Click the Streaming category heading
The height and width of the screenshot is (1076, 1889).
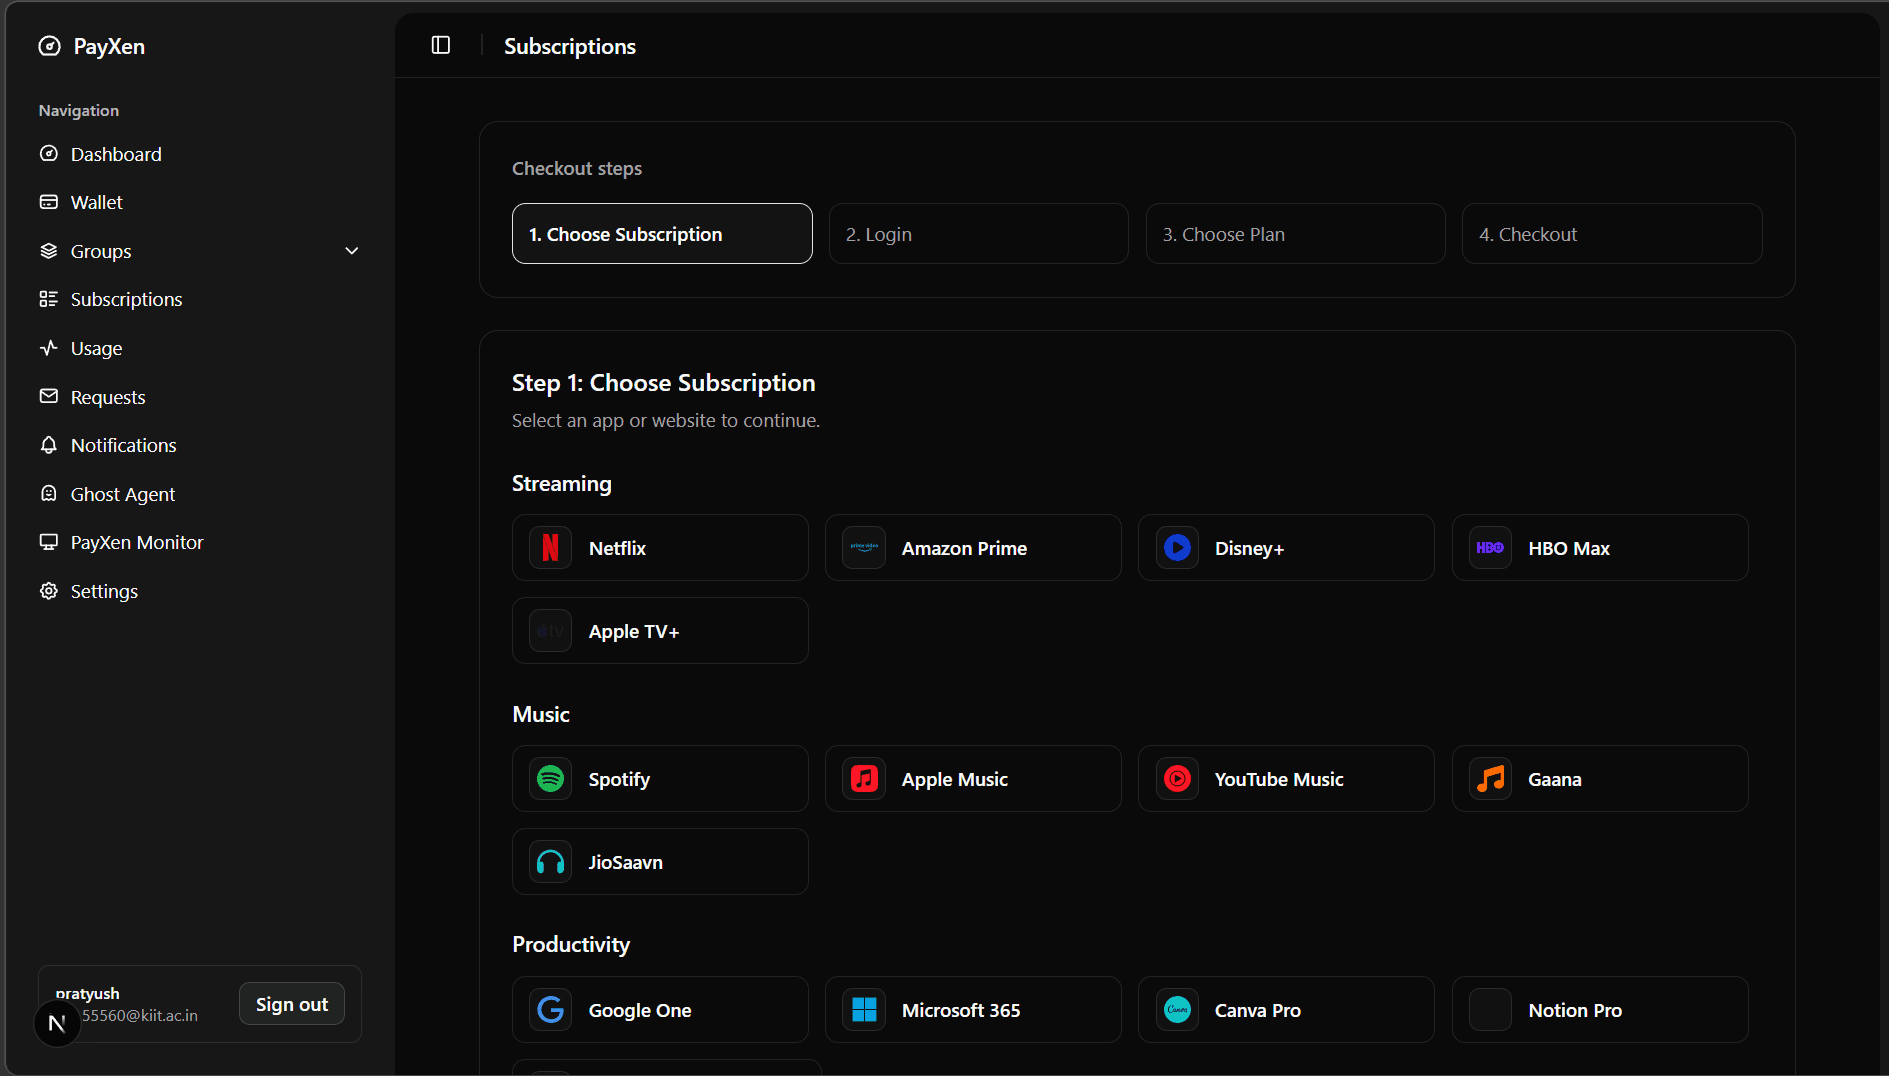pyautogui.click(x=562, y=484)
